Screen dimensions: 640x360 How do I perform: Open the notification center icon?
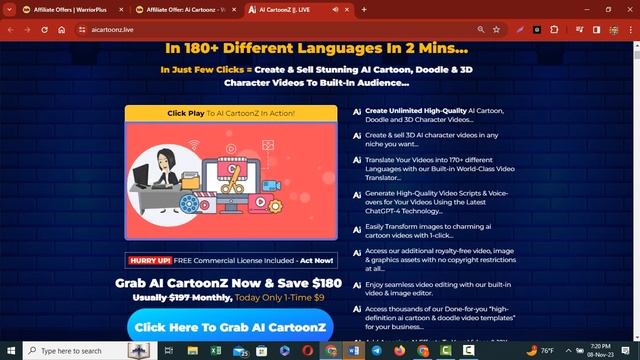click(625, 351)
